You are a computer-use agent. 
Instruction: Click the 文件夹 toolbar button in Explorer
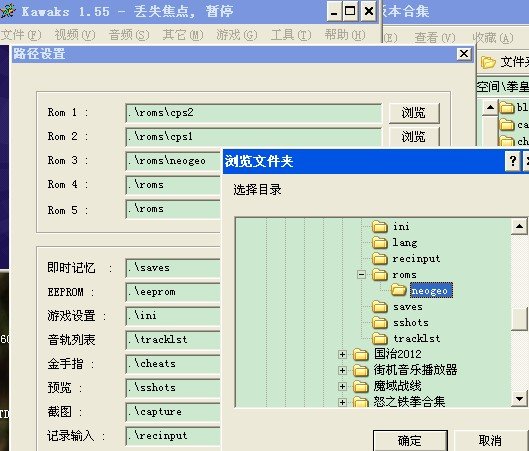tap(504, 62)
